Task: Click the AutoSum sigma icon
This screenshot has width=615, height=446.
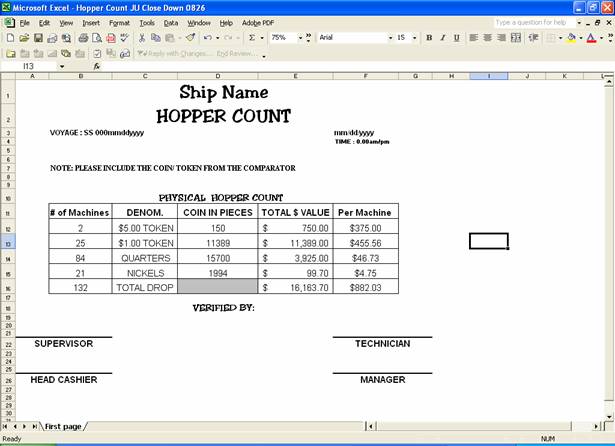Action: point(251,38)
